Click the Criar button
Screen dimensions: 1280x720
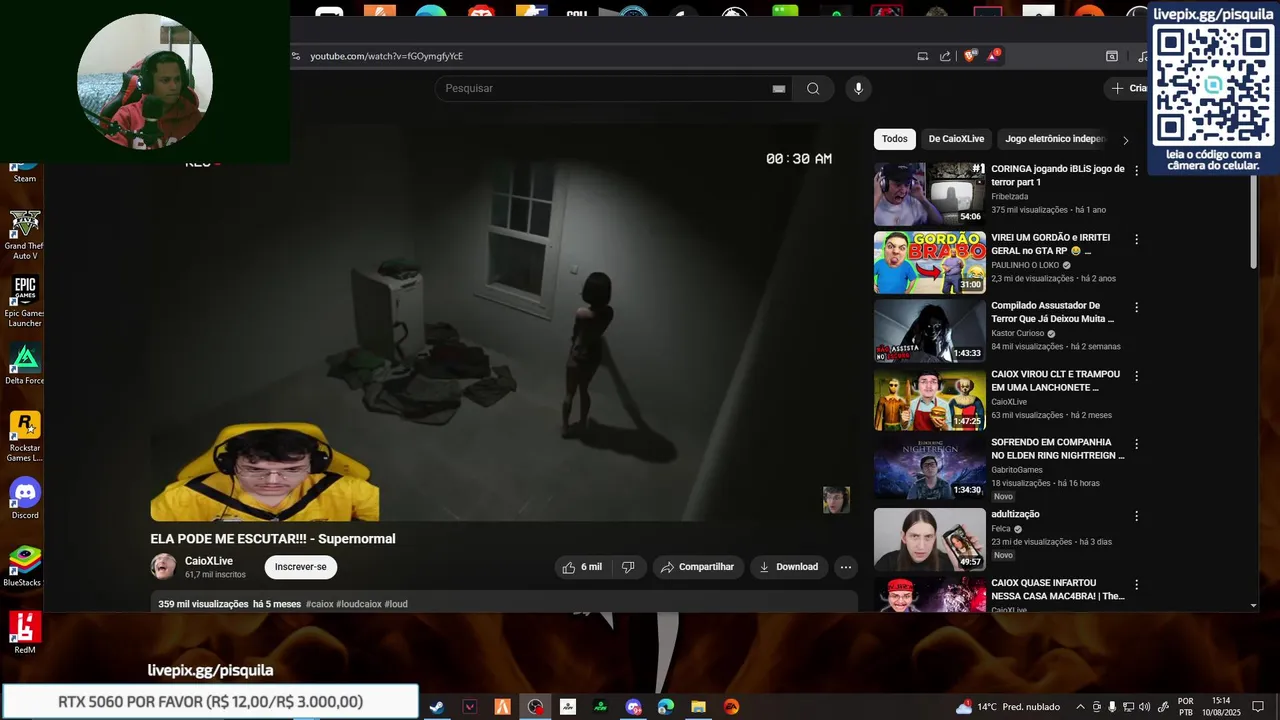1128,88
